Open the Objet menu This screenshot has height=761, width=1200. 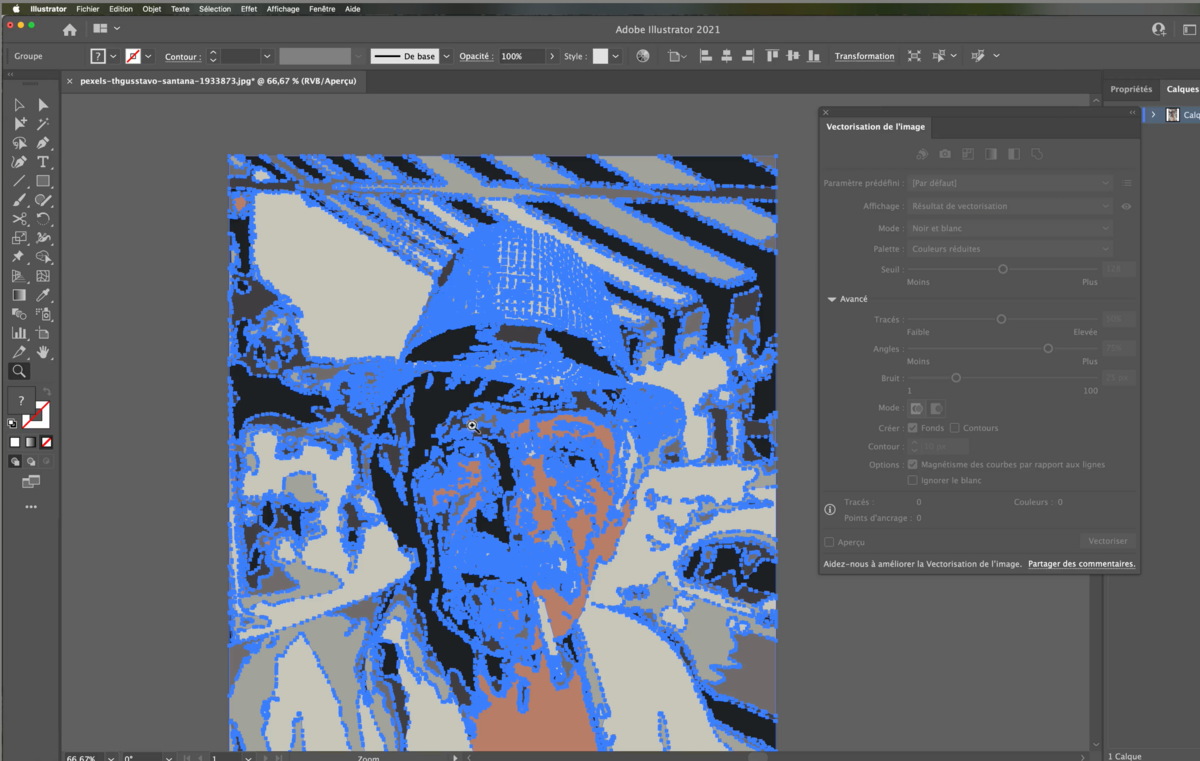pos(152,8)
